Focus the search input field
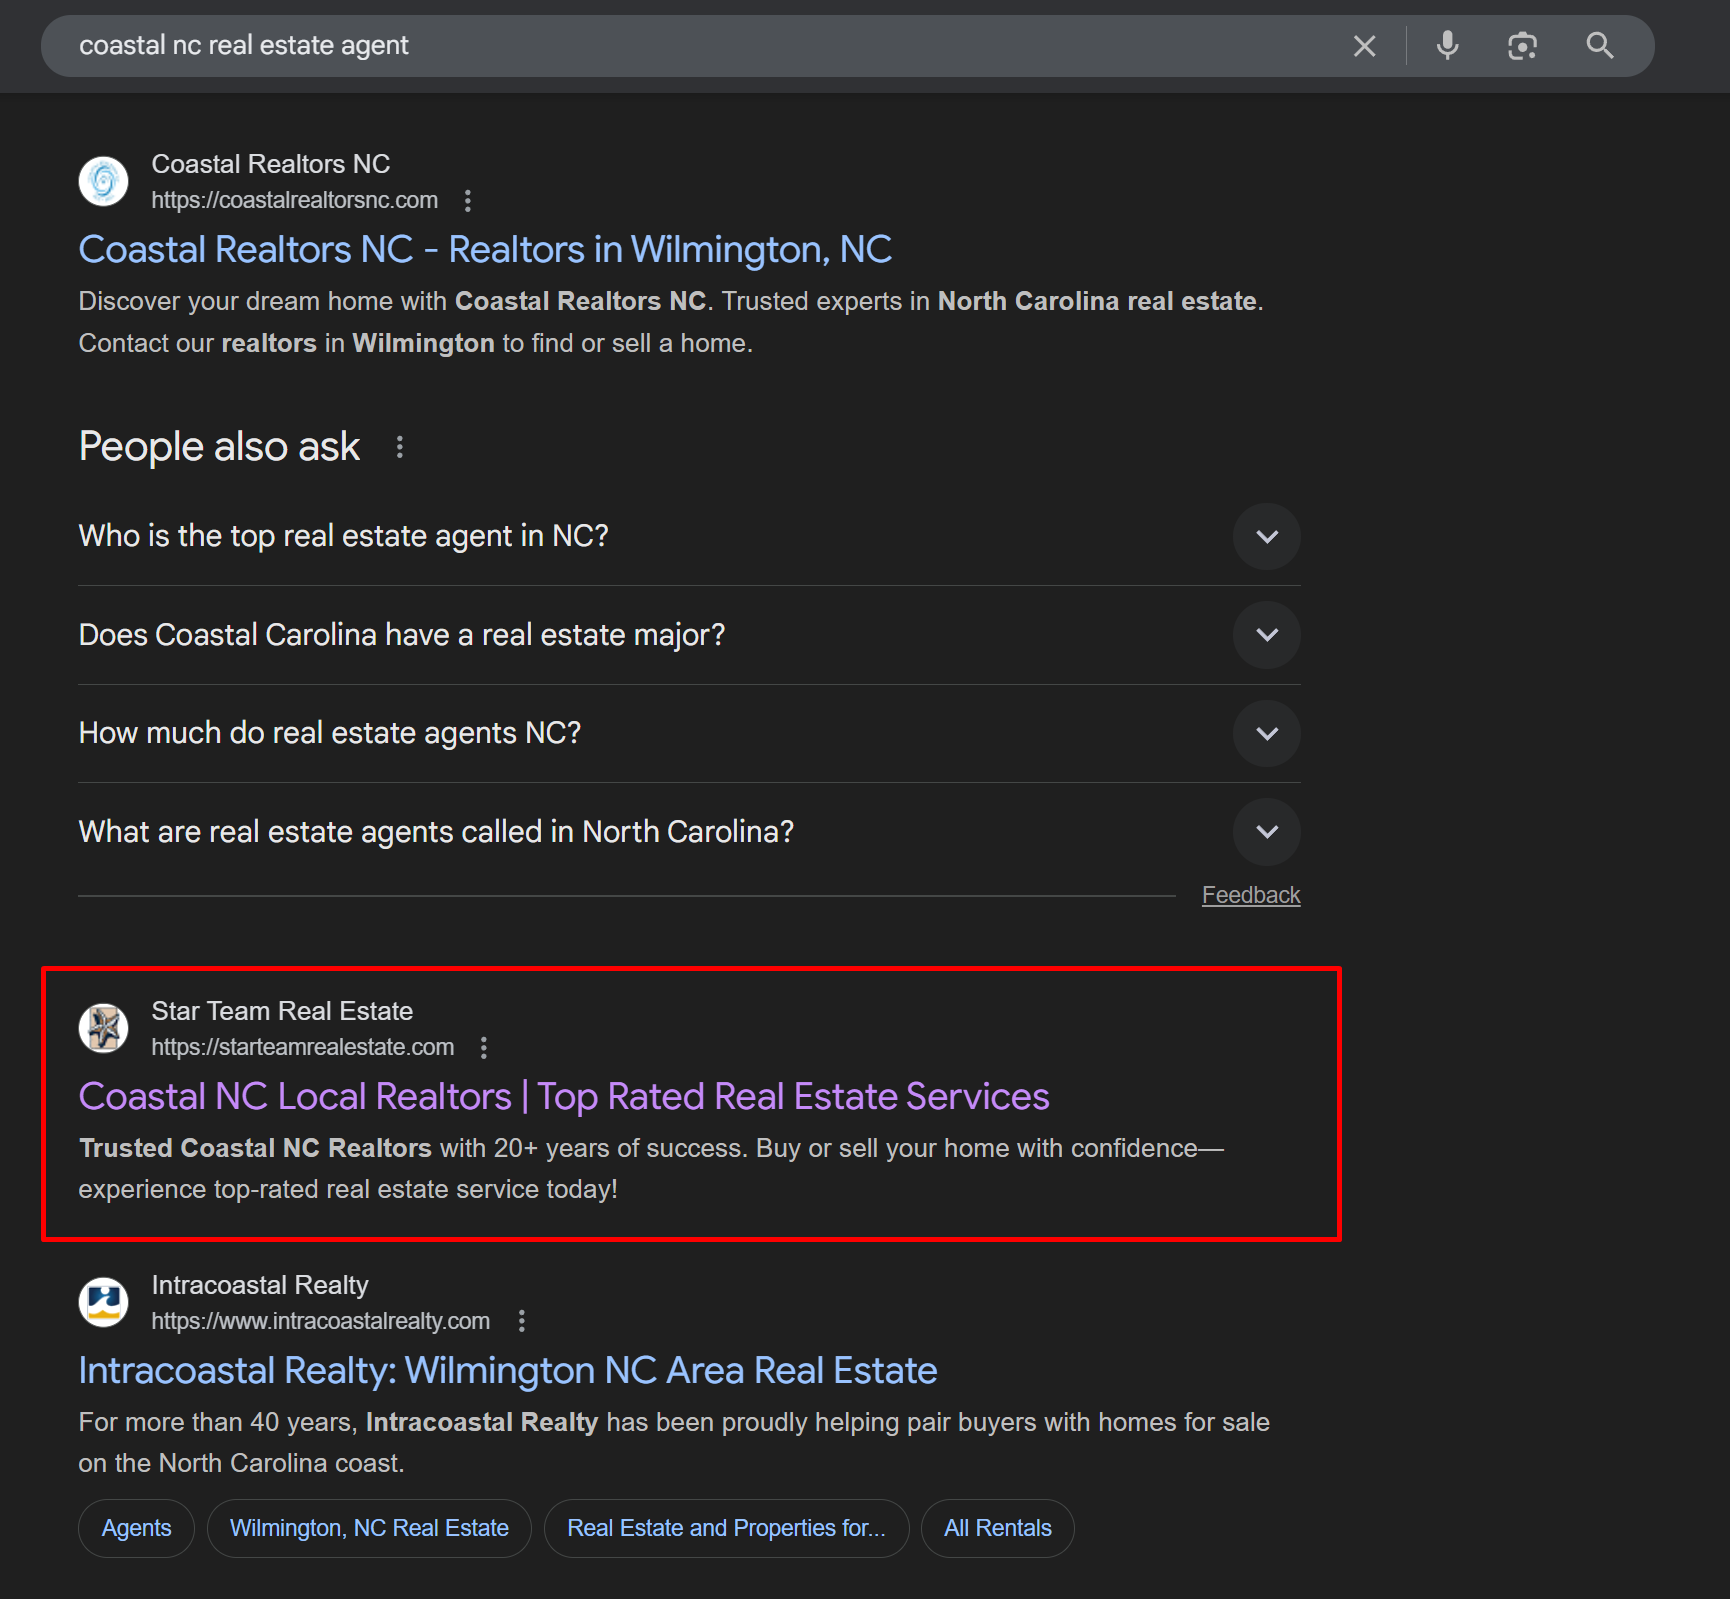Screen dimensions: 1730x1599 [700, 46]
